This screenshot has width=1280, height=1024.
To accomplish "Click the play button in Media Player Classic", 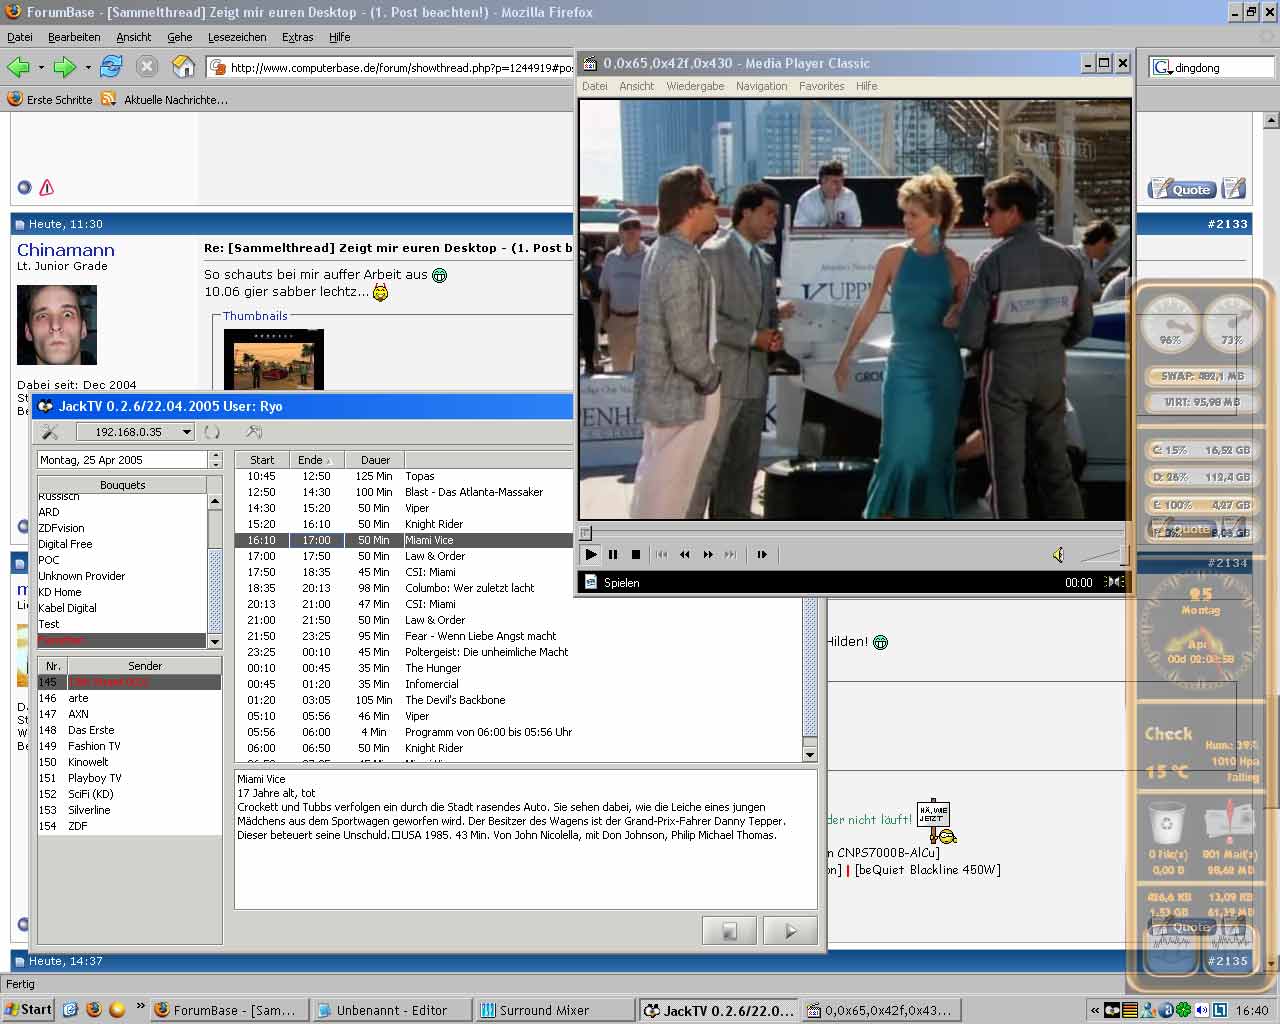I will coord(591,554).
